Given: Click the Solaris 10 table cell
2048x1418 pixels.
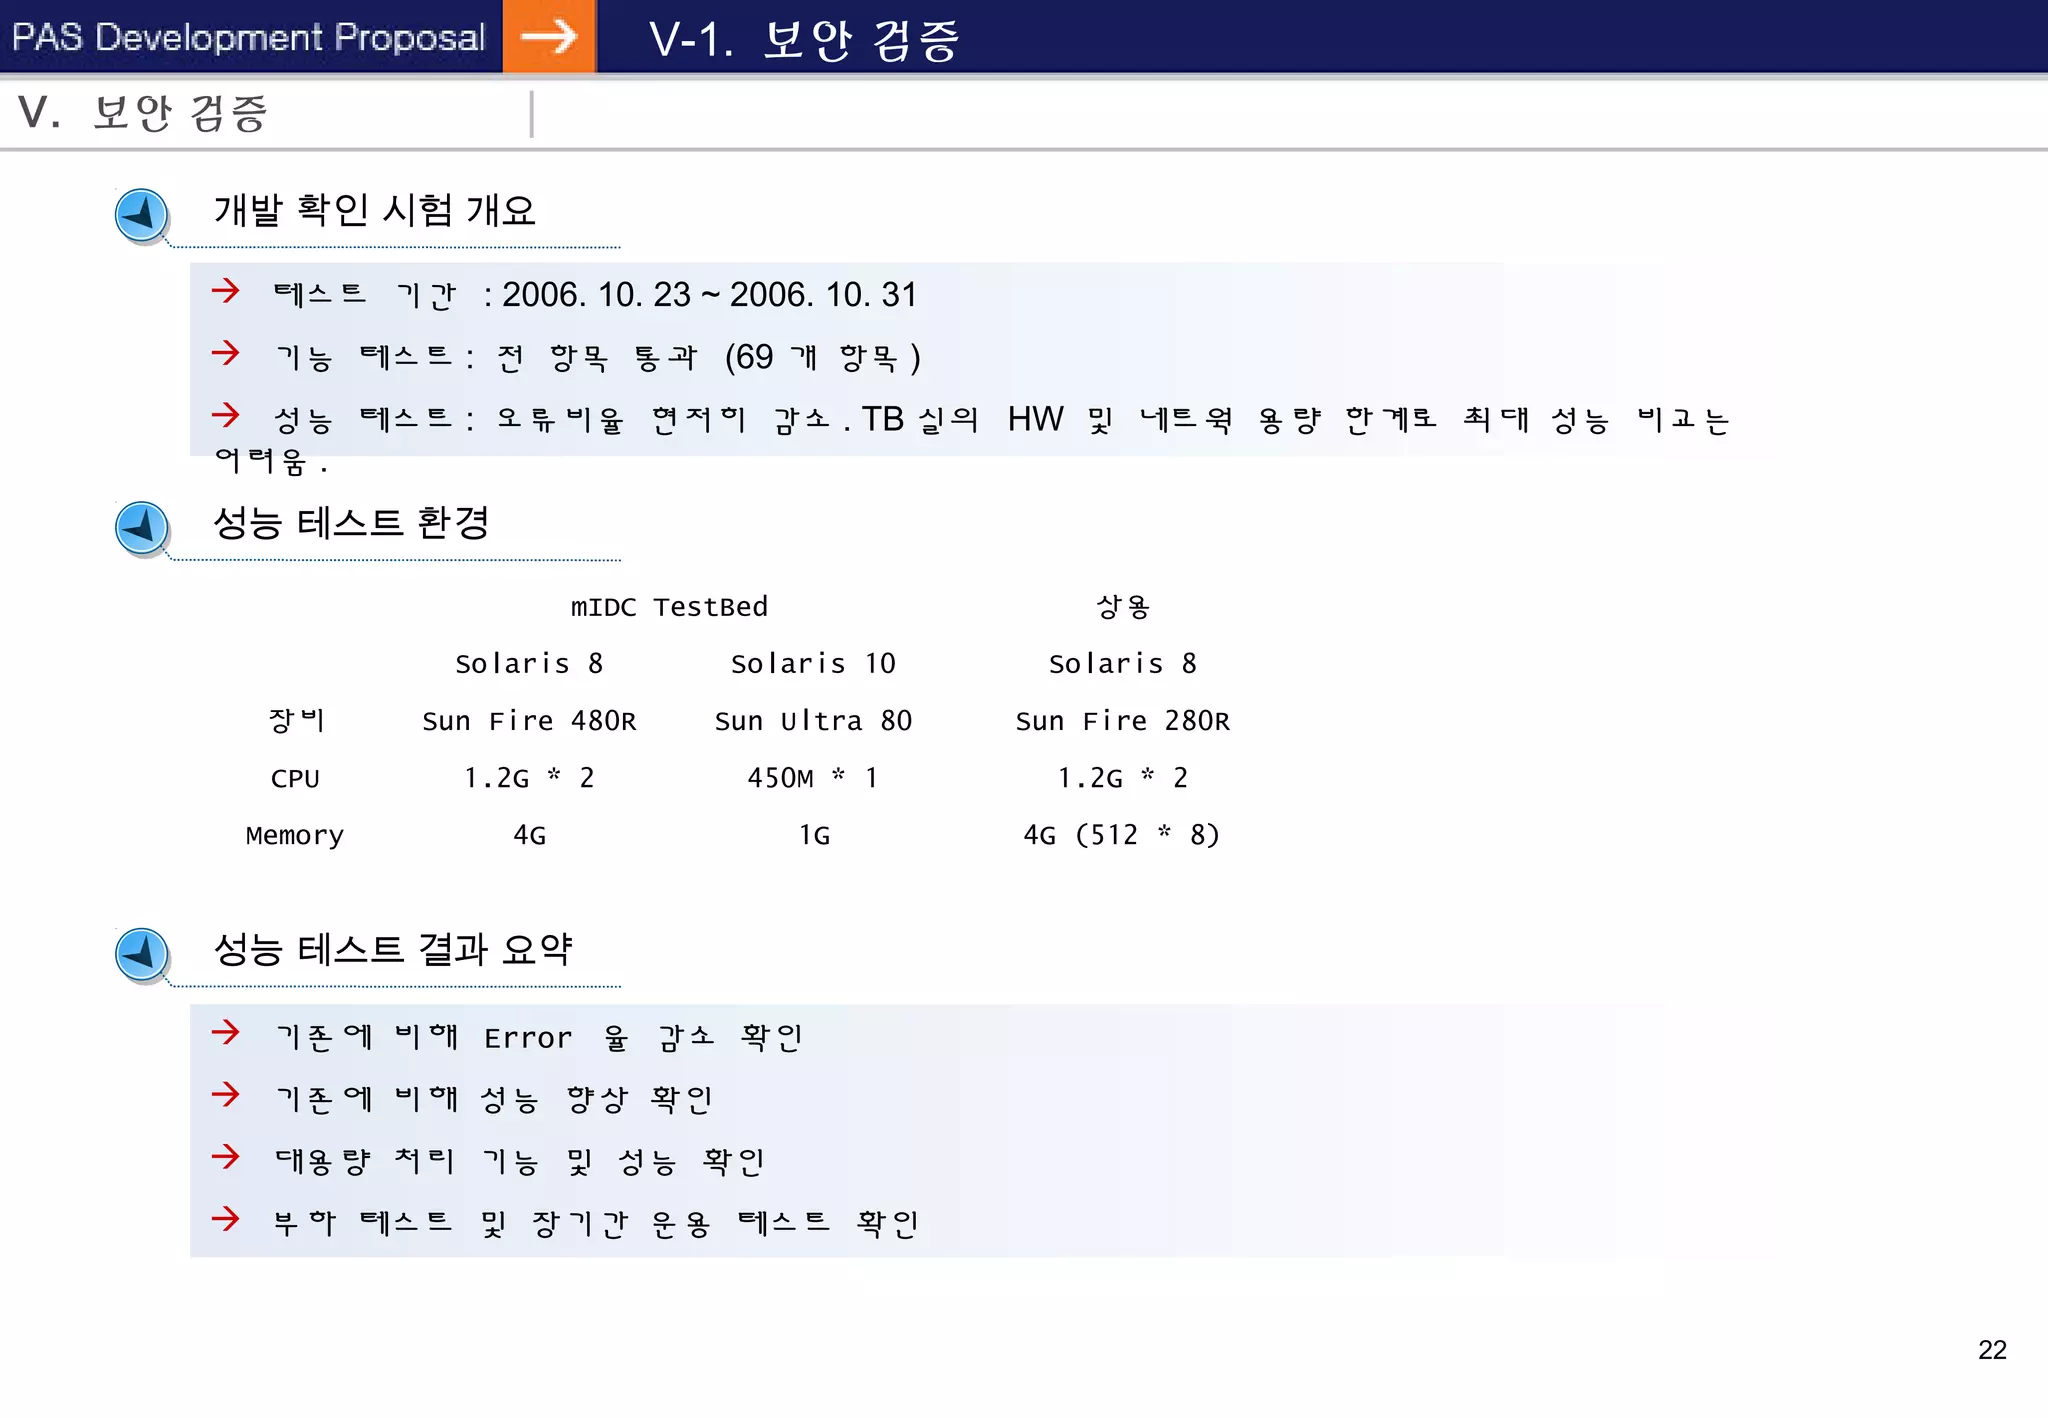Looking at the screenshot, I should point(813,664).
